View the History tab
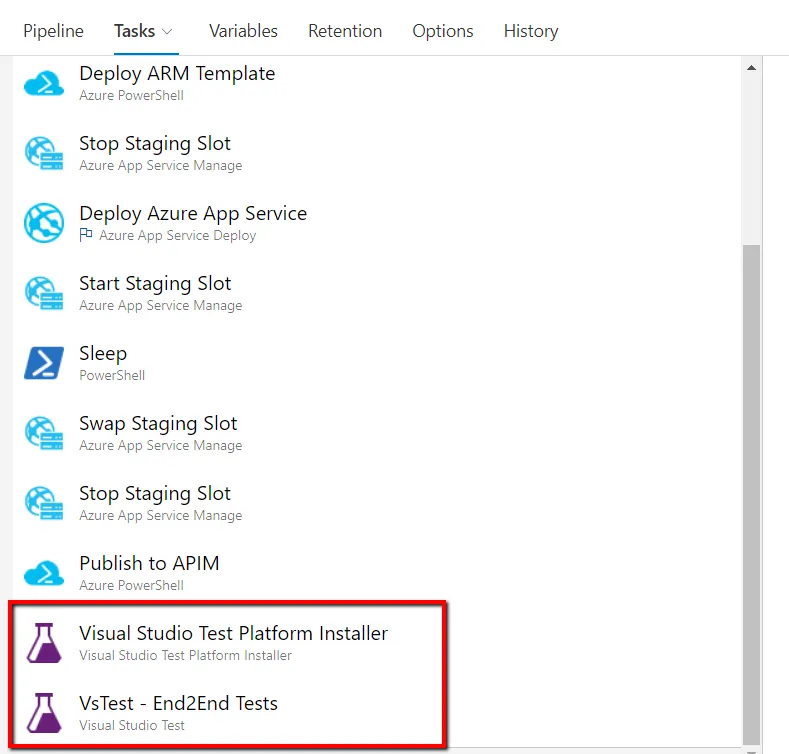 (x=531, y=31)
